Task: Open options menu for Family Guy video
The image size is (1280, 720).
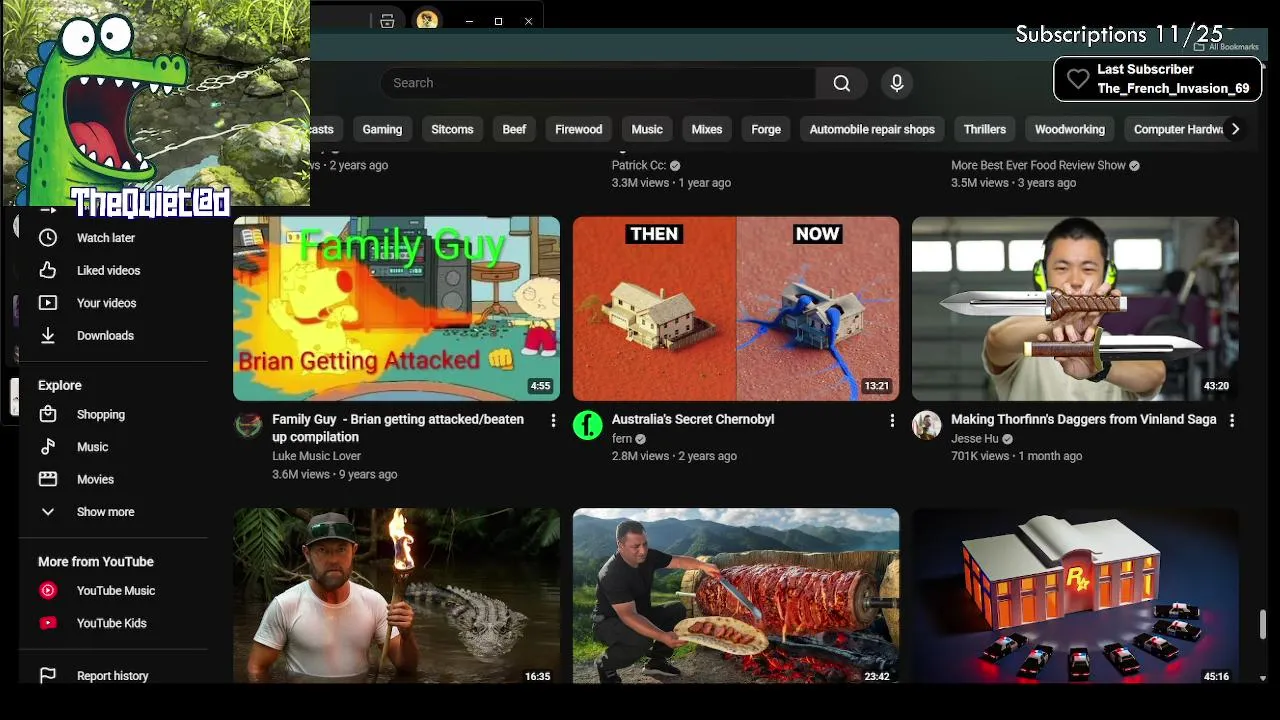Action: pos(553,421)
